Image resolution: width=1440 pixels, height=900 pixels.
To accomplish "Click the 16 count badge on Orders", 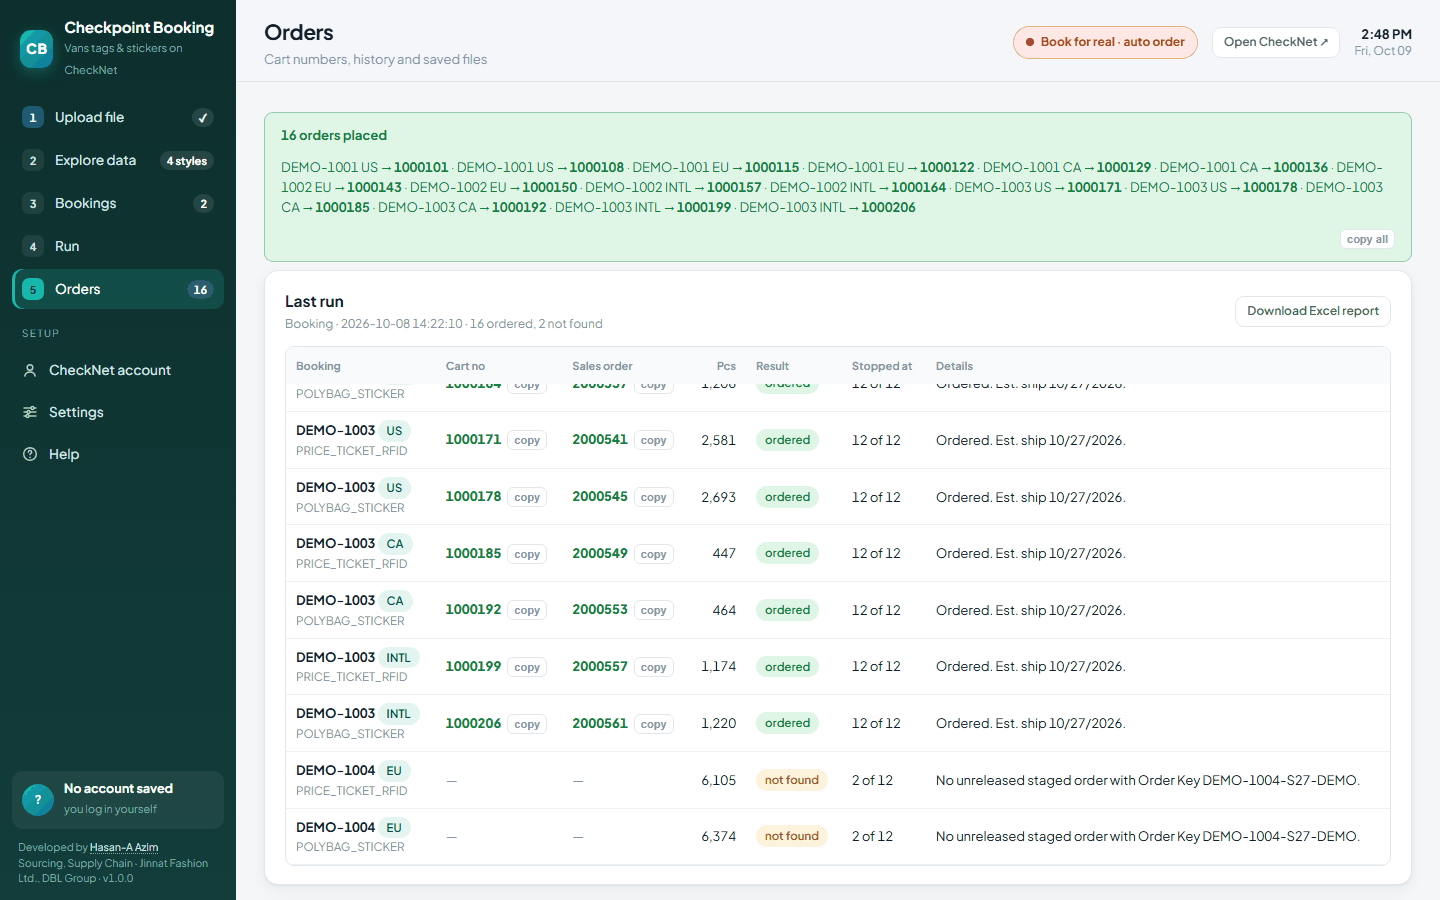I will tap(200, 290).
